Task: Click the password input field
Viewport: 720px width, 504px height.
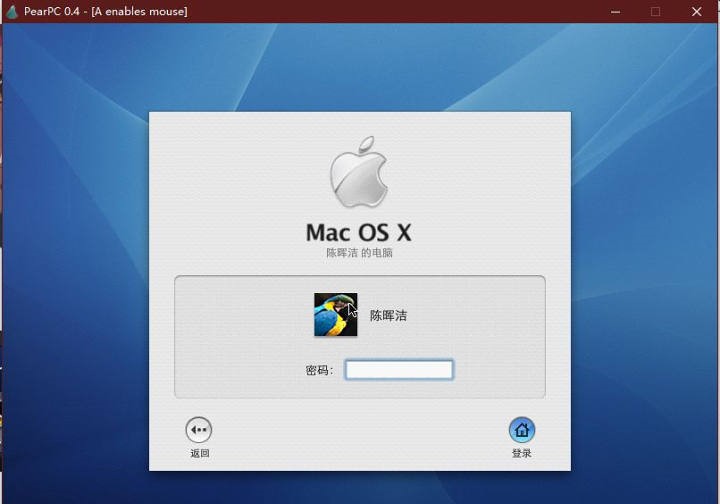Action: pos(399,370)
